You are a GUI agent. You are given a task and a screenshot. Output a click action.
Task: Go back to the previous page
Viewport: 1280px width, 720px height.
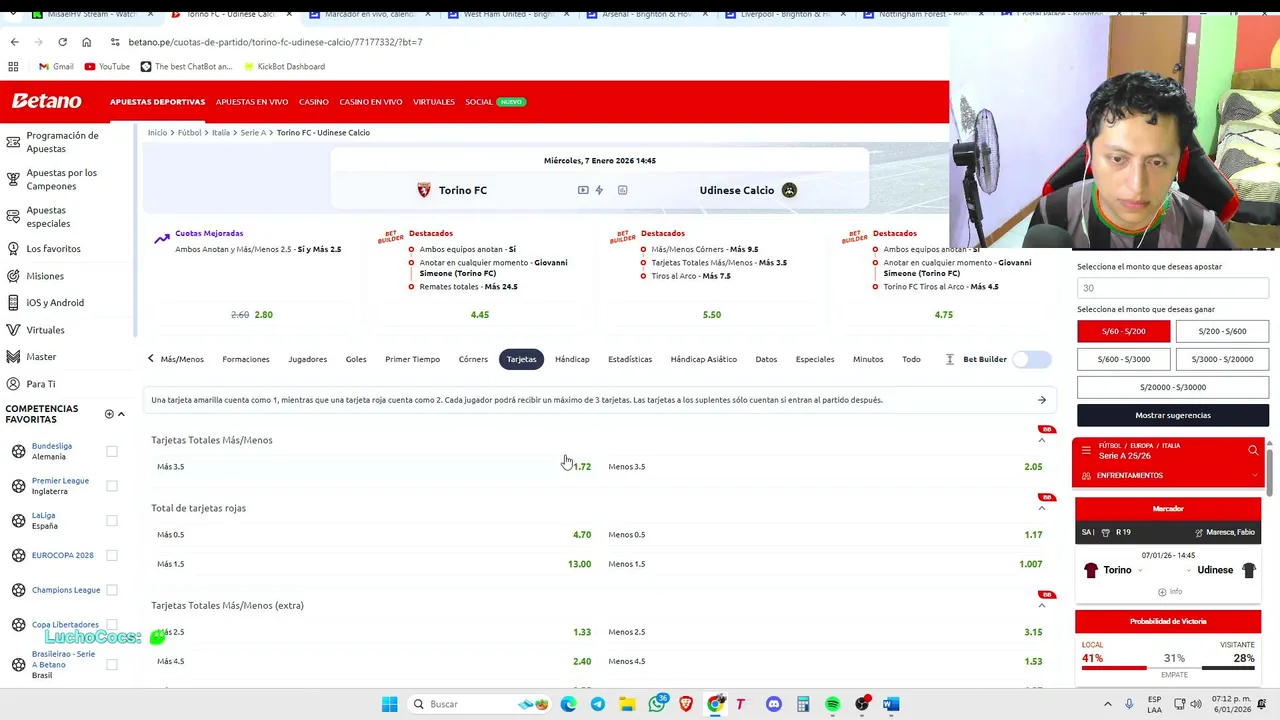[14, 42]
